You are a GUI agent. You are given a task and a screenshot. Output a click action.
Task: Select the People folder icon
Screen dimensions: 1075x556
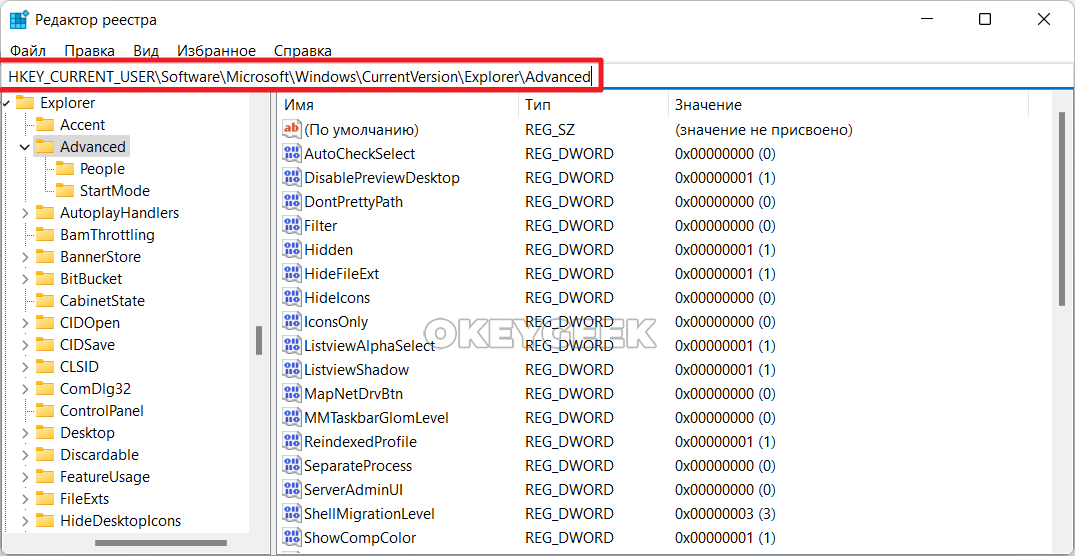pyautogui.click(x=64, y=169)
